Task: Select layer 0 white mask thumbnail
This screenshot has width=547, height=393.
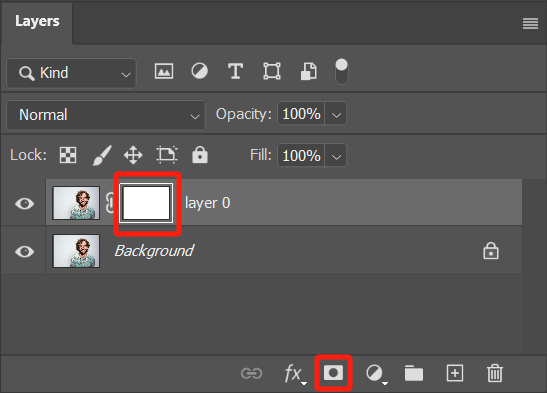Action: (x=147, y=203)
